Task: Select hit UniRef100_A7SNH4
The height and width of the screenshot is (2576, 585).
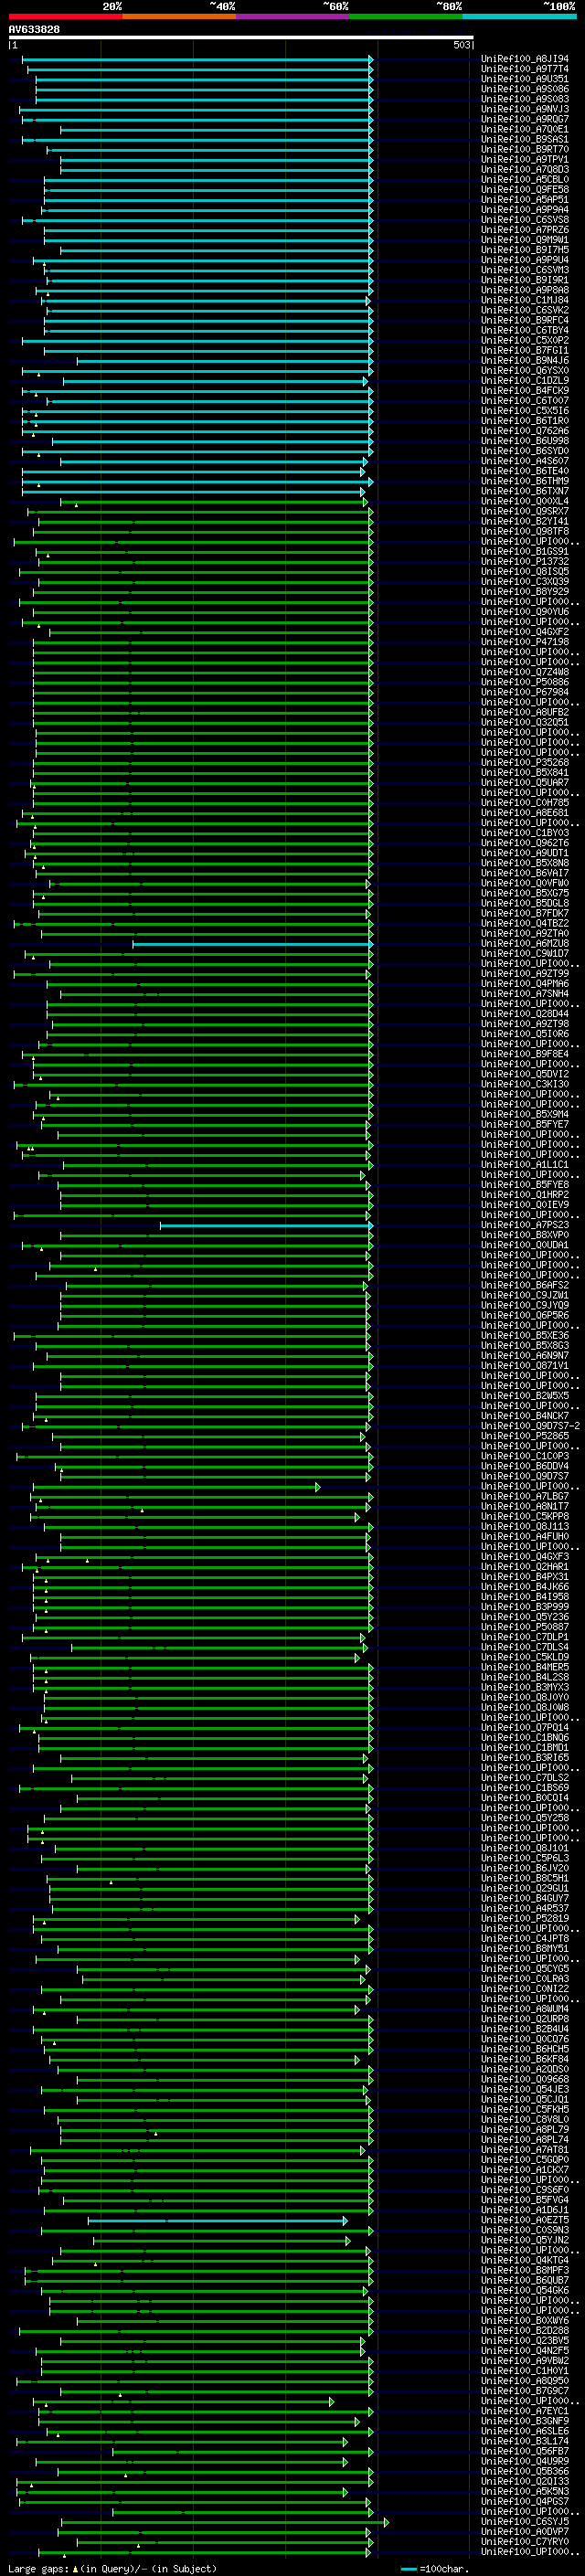Action: coord(525,993)
